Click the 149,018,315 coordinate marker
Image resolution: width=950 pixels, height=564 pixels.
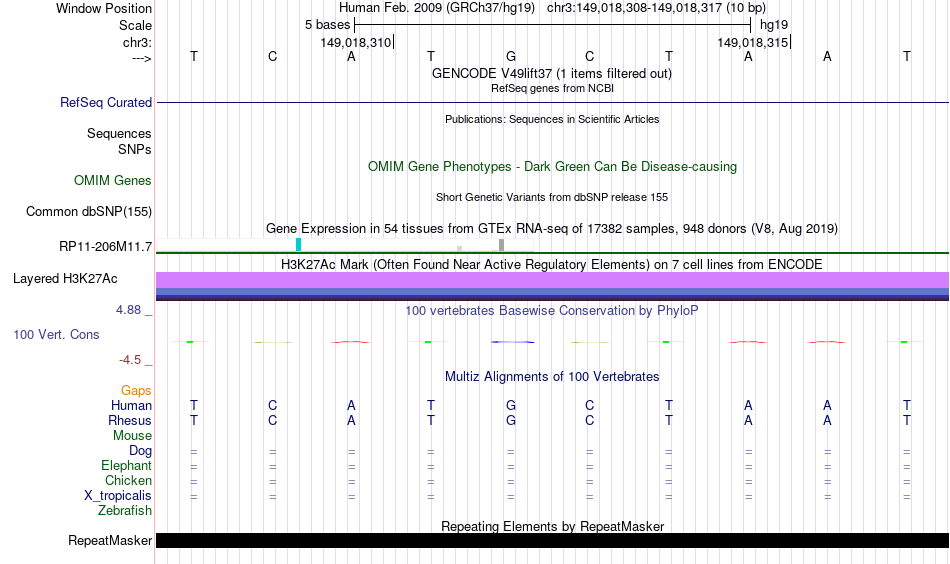[754, 42]
